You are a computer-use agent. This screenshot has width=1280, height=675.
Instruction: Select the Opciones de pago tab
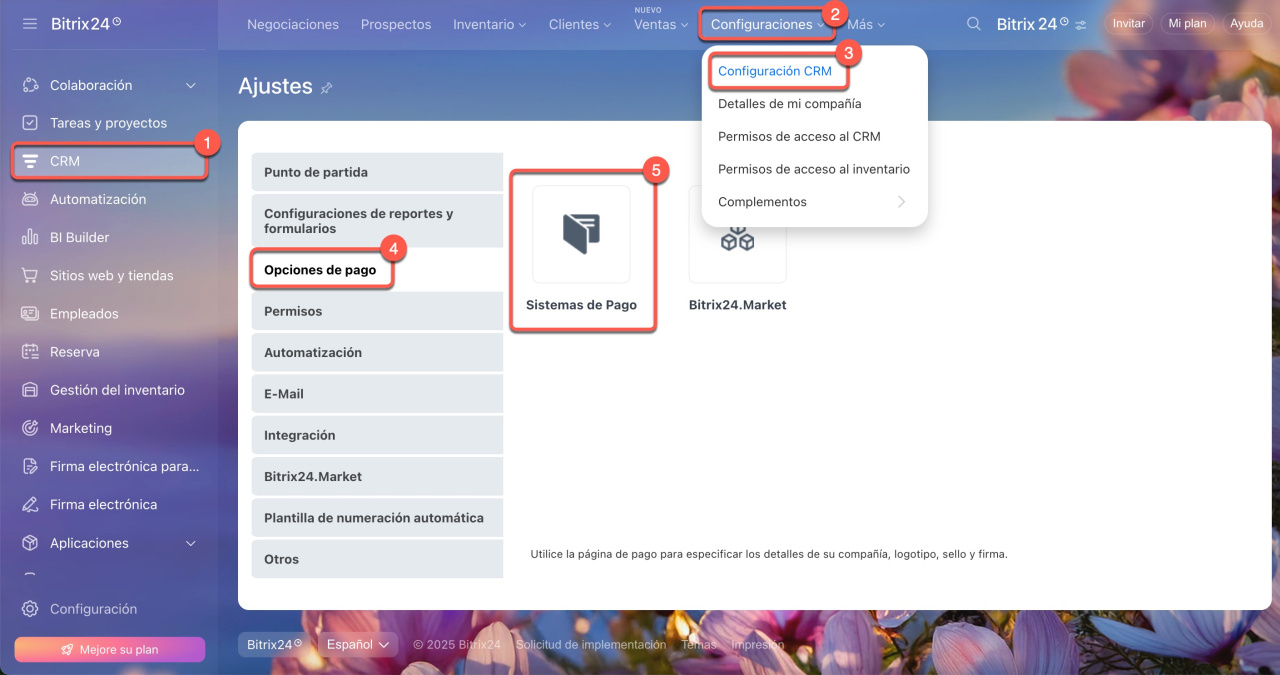coord(377,270)
